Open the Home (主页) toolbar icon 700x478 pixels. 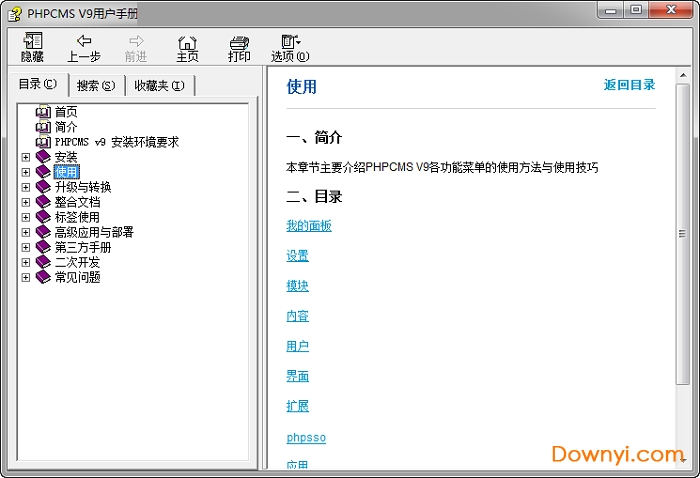[x=187, y=42]
